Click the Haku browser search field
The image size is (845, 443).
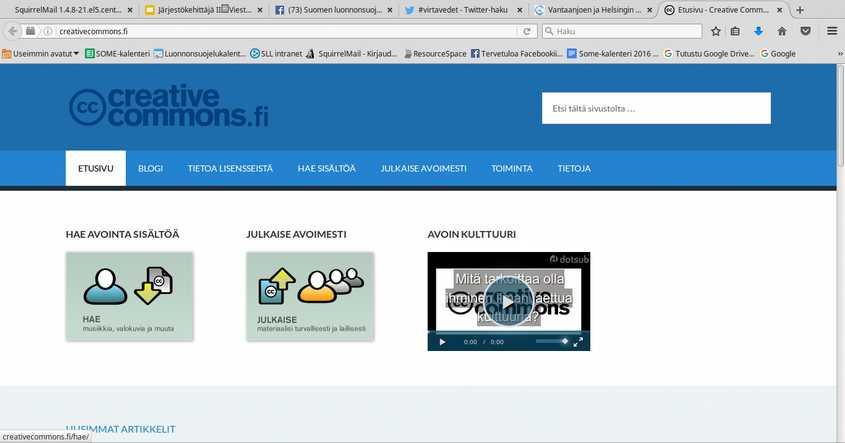pyautogui.click(x=622, y=31)
